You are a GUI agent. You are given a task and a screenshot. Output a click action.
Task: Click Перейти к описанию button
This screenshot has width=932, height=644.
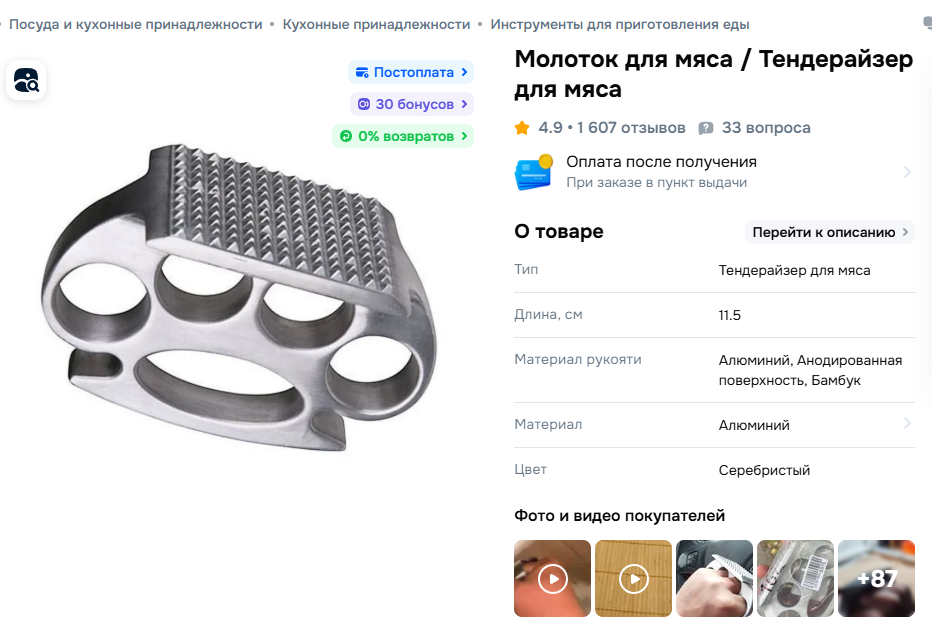[830, 232]
